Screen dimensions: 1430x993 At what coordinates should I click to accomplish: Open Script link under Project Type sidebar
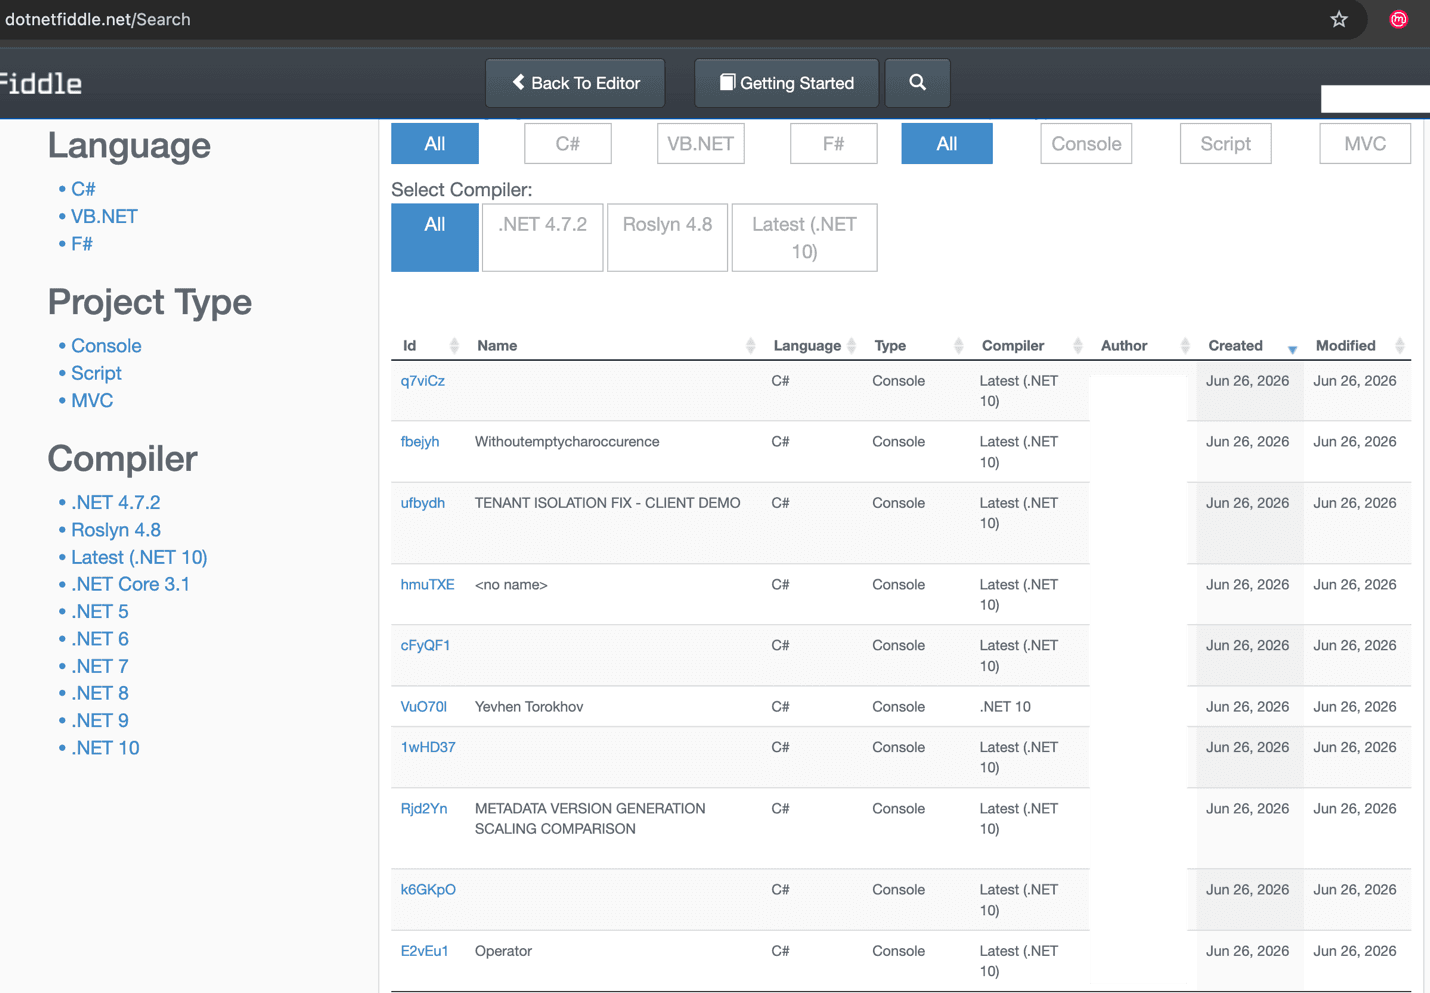pos(96,373)
